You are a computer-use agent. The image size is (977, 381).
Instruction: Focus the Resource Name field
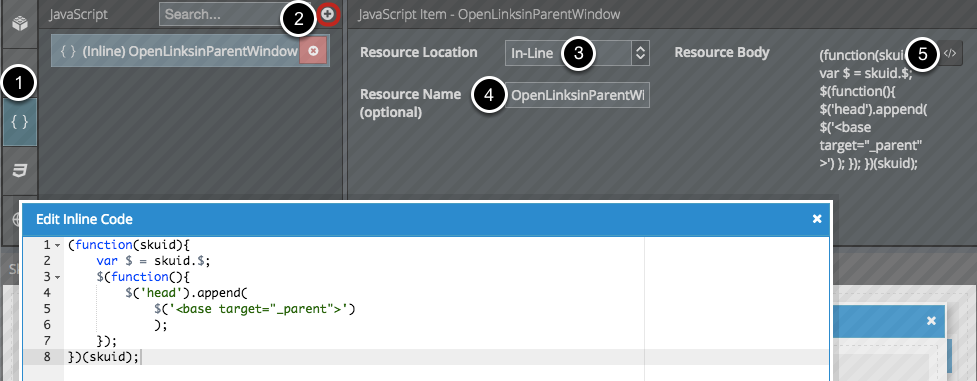pos(577,95)
